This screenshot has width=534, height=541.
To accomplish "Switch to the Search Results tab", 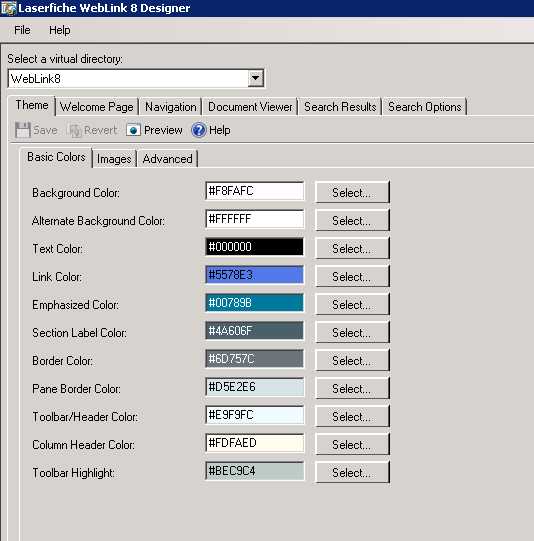I will [x=340, y=107].
